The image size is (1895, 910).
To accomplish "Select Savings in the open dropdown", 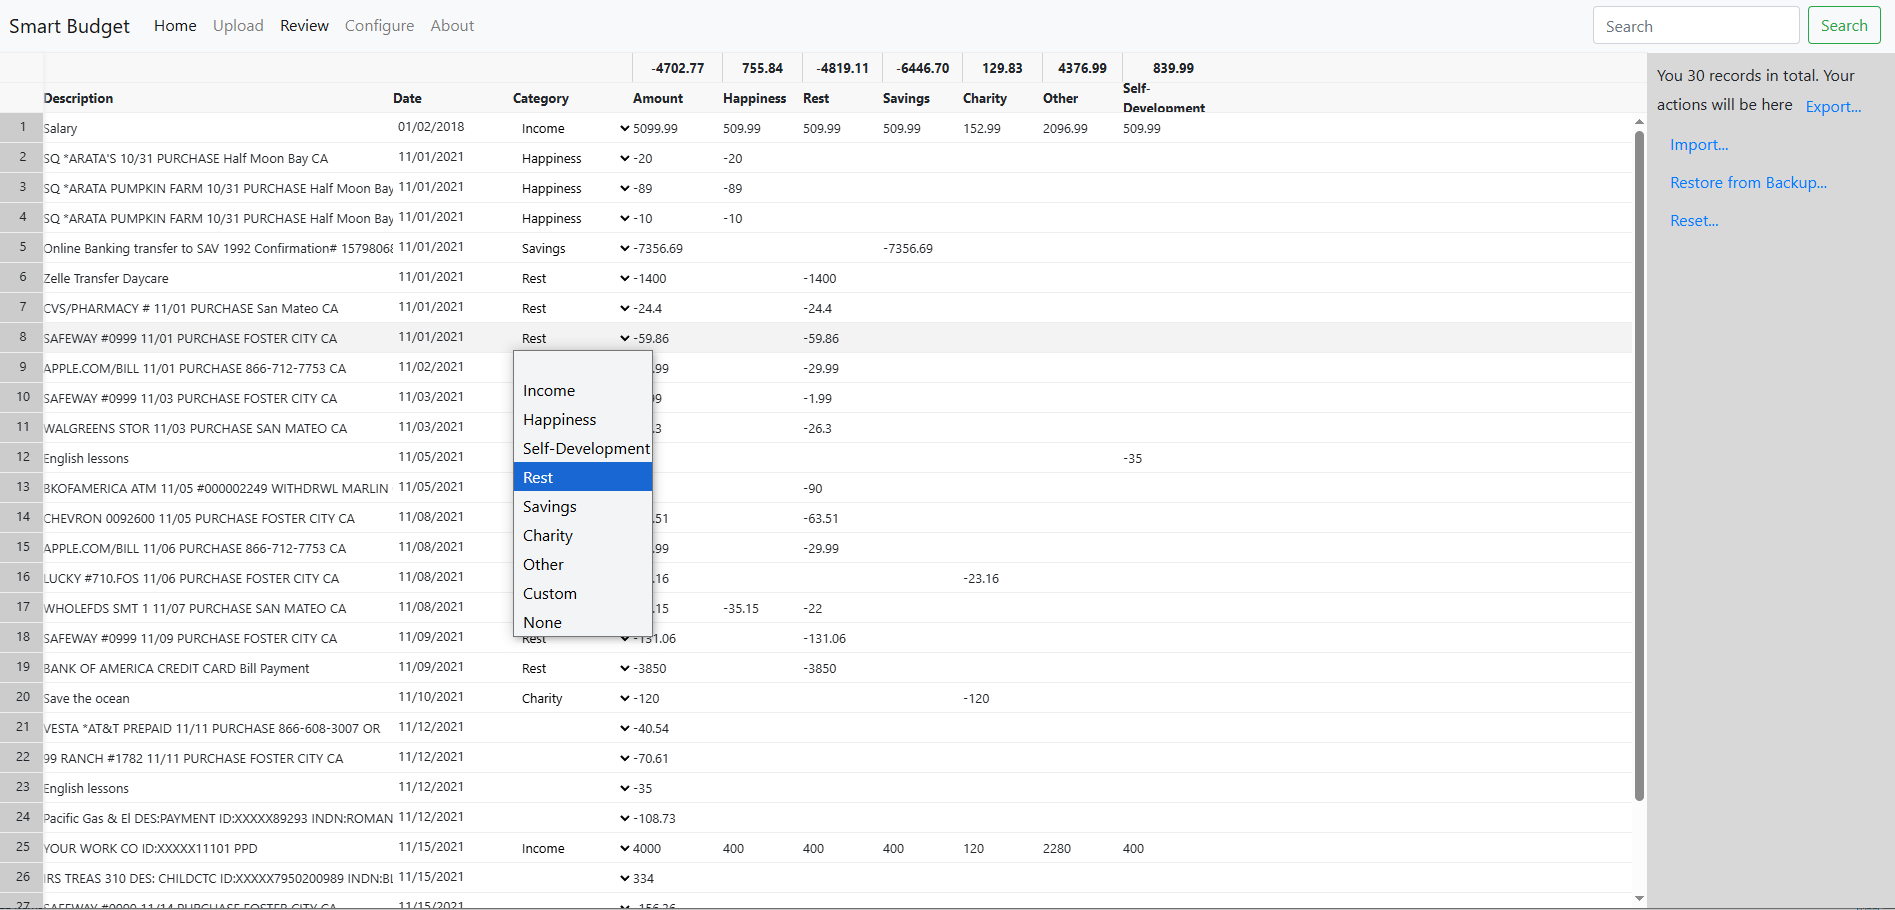I will pyautogui.click(x=549, y=507).
